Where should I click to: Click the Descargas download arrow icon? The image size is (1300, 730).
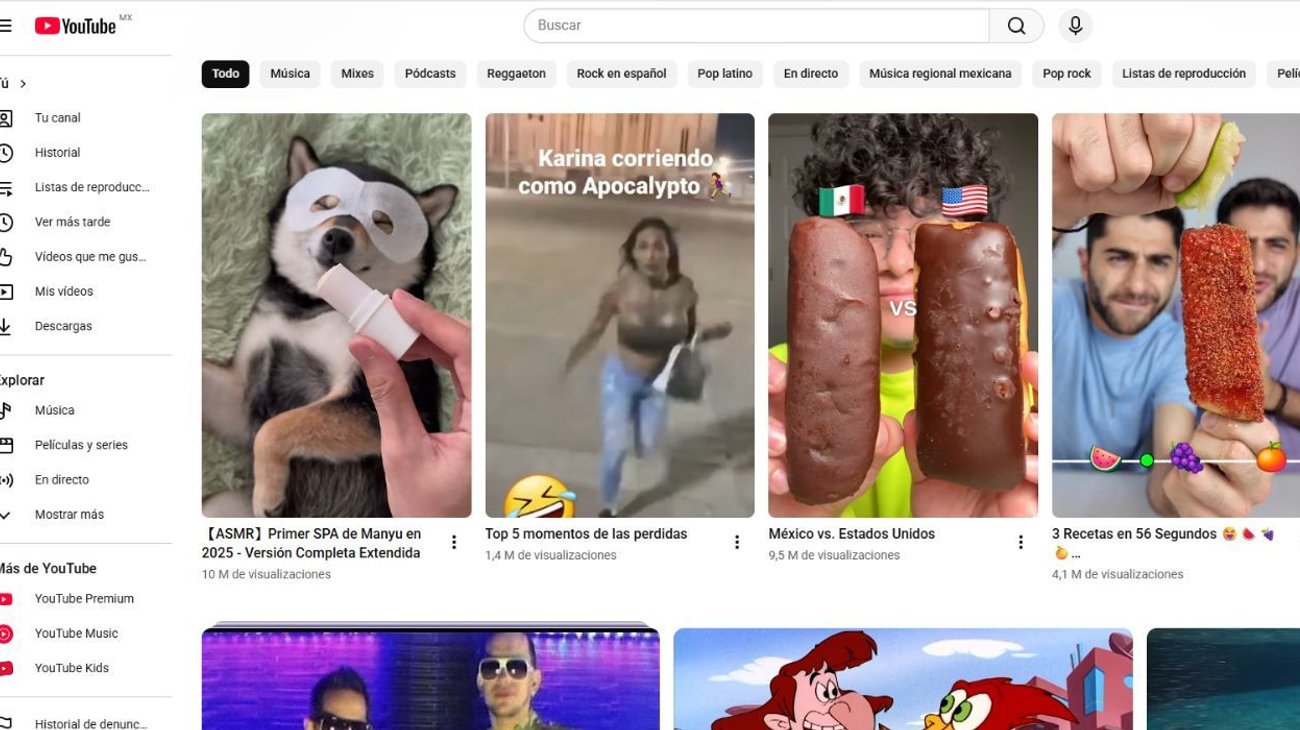pyautogui.click(x=5, y=326)
